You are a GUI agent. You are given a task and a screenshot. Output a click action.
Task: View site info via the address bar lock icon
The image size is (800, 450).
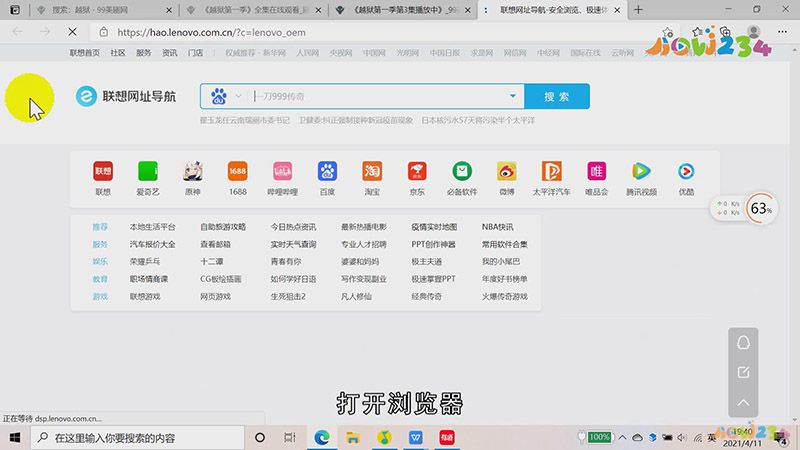coord(104,32)
